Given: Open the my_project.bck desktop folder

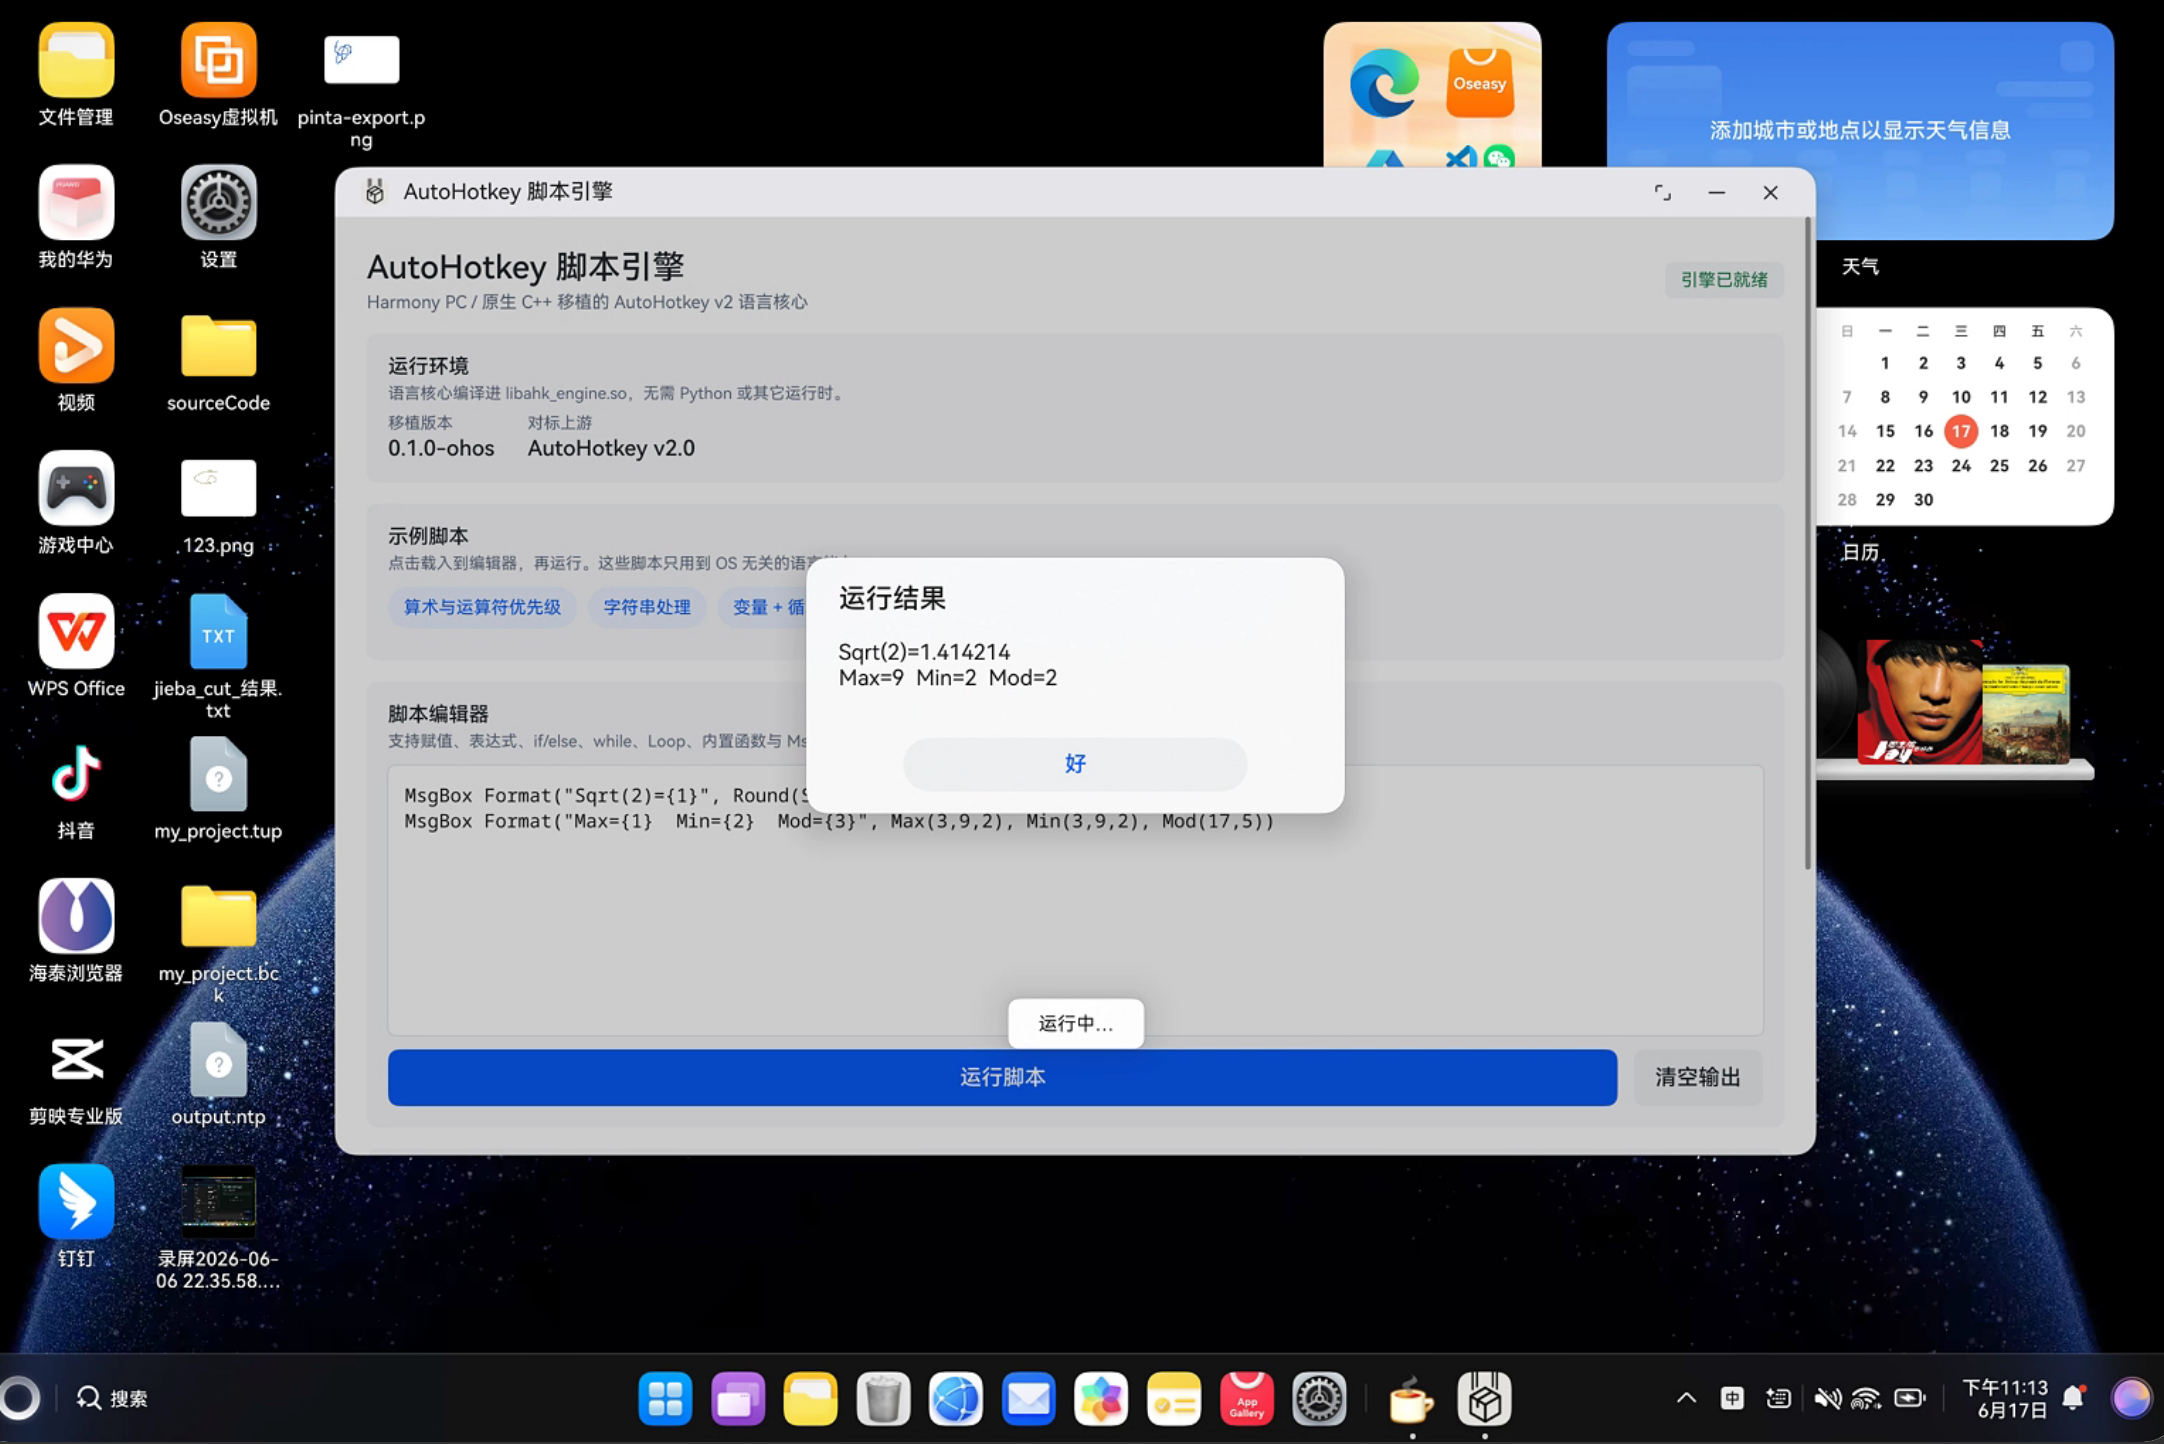Looking at the screenshot, I should click(218, 943).
